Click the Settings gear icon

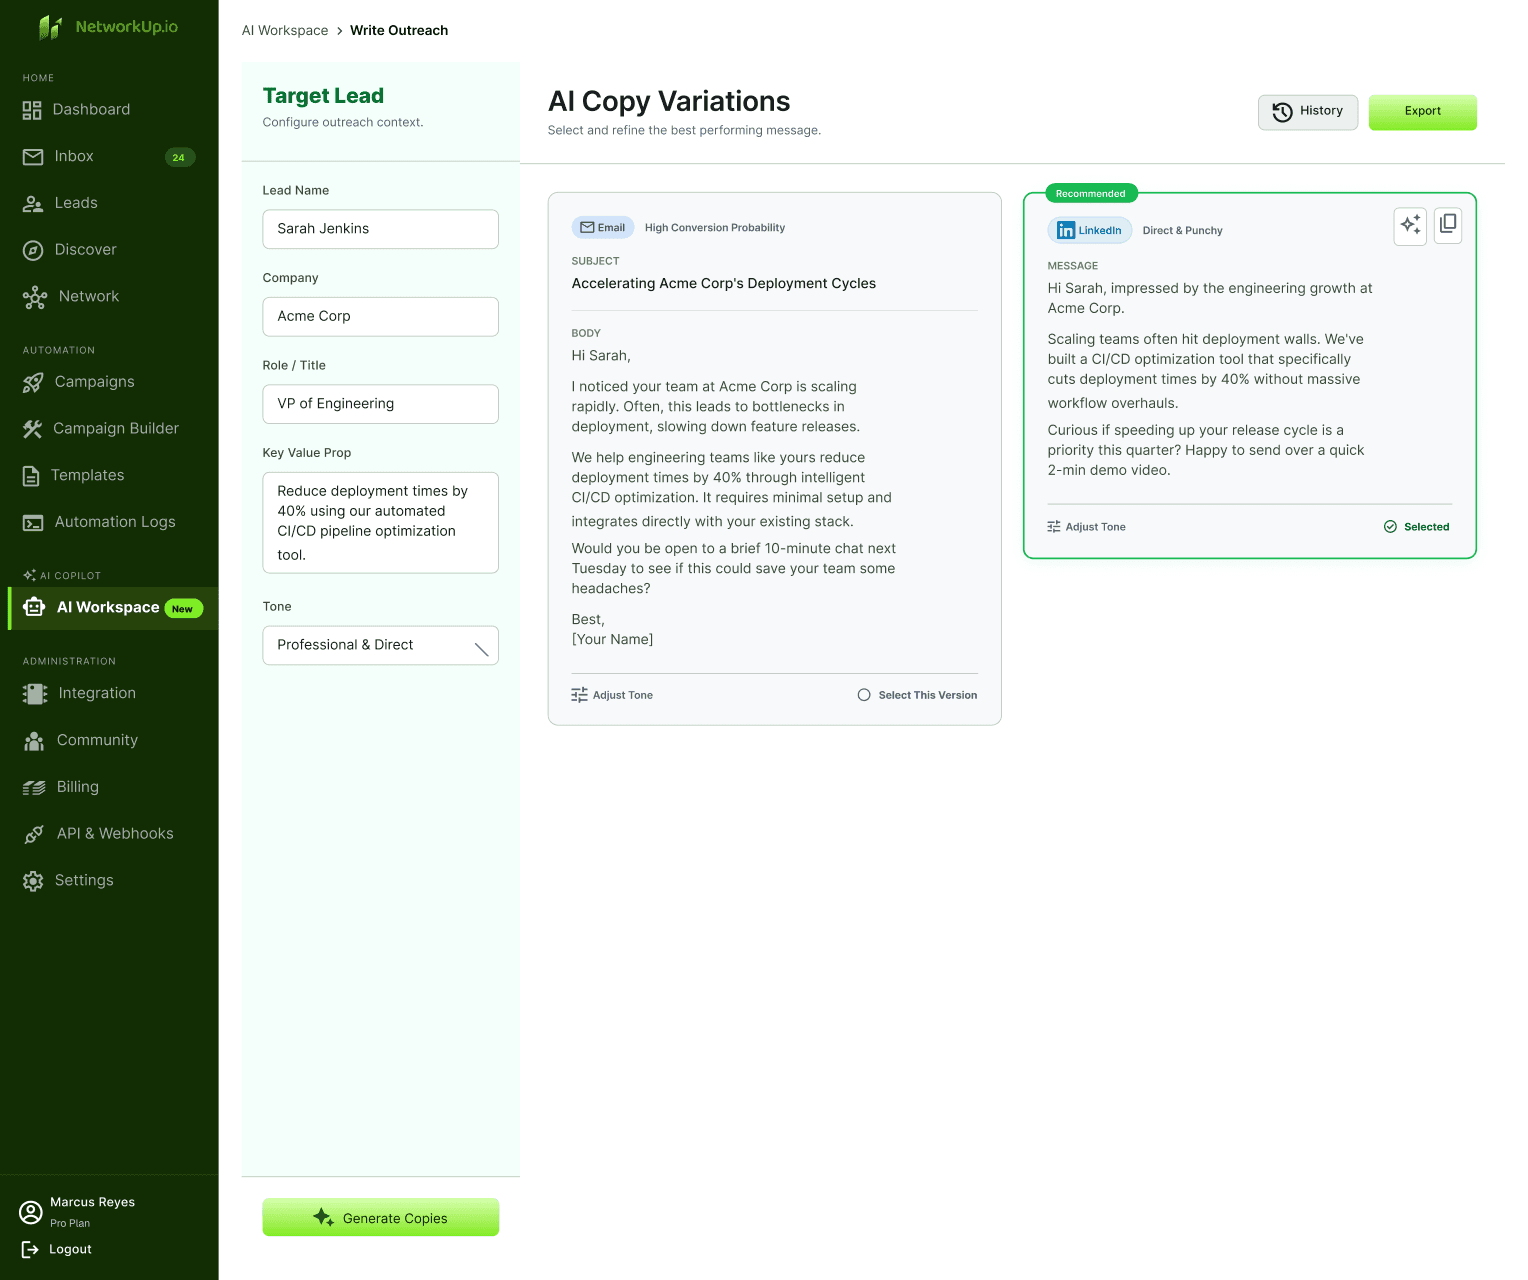(33, 881)
